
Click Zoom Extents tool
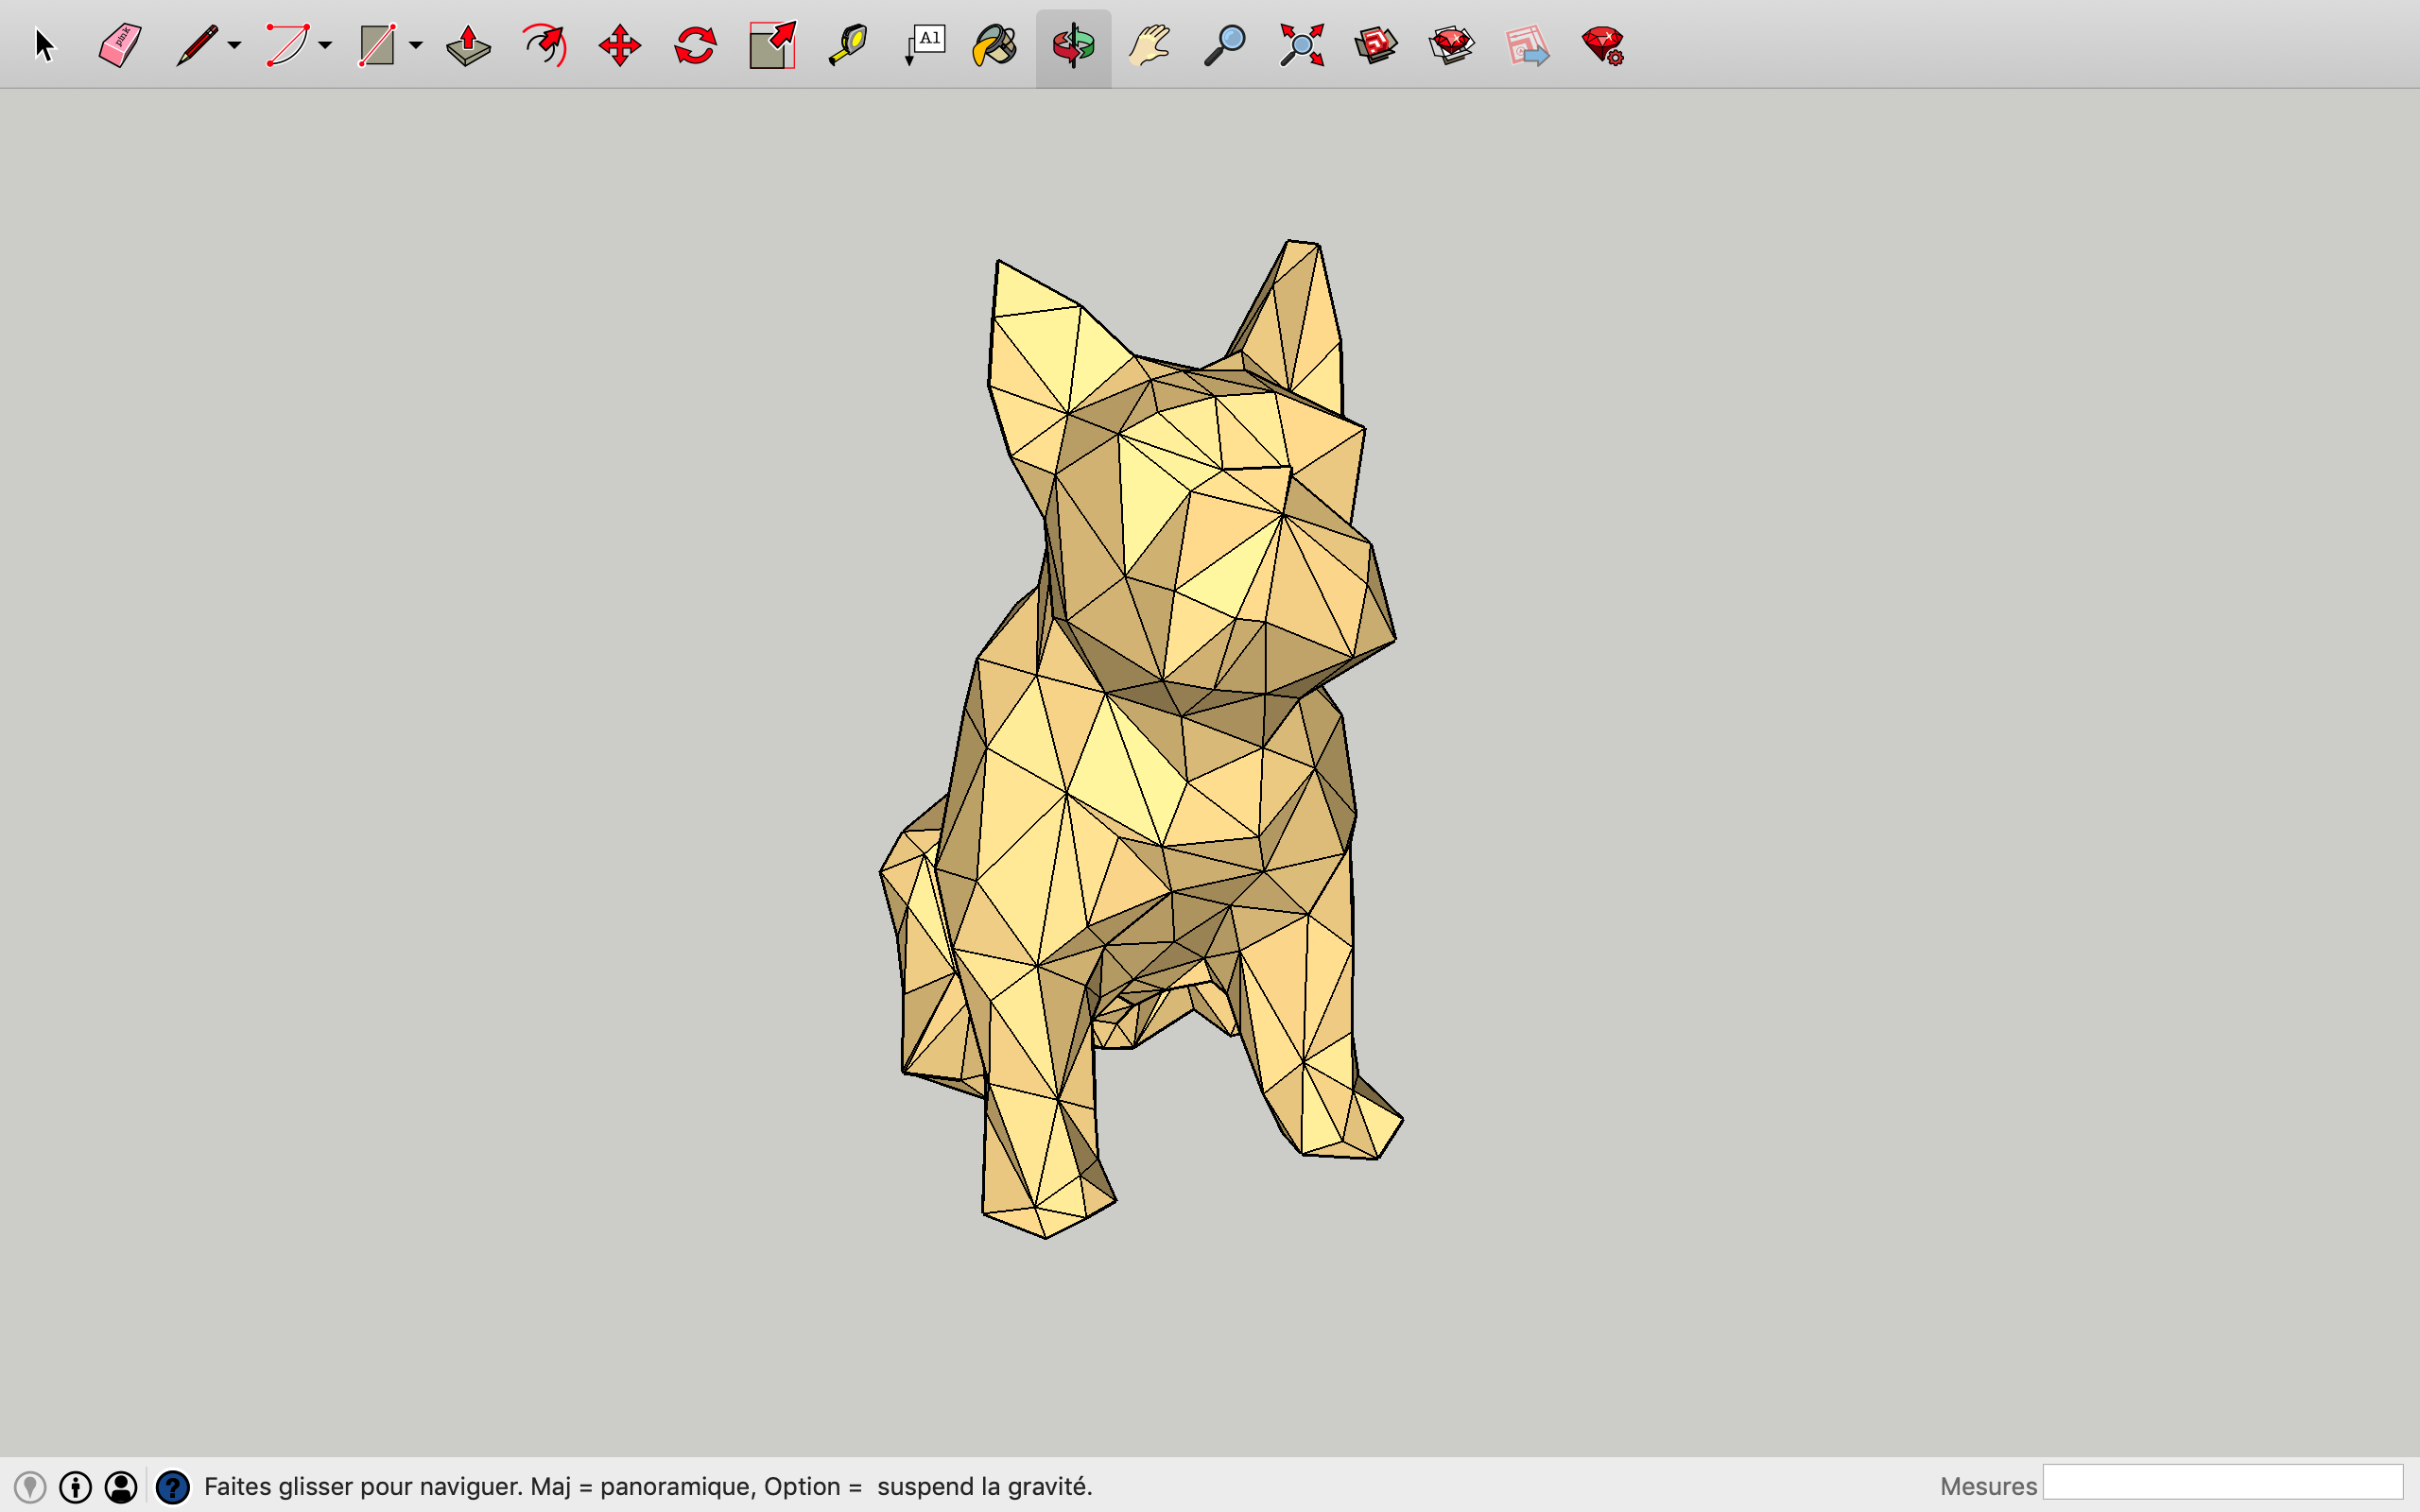click(x=1301, y=45)
